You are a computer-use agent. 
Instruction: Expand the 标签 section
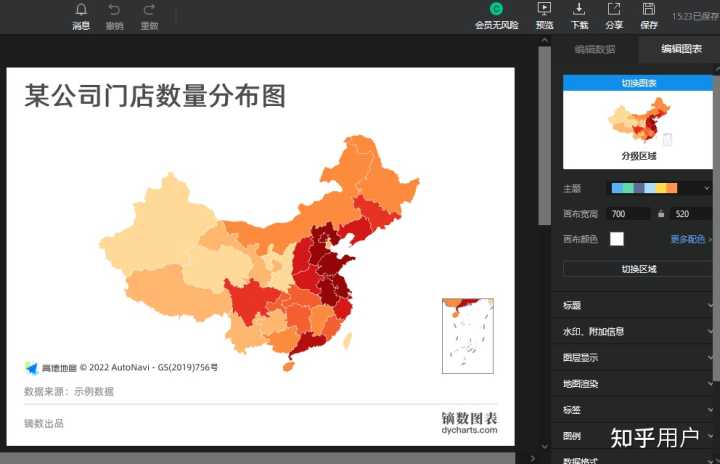[636, 410]
